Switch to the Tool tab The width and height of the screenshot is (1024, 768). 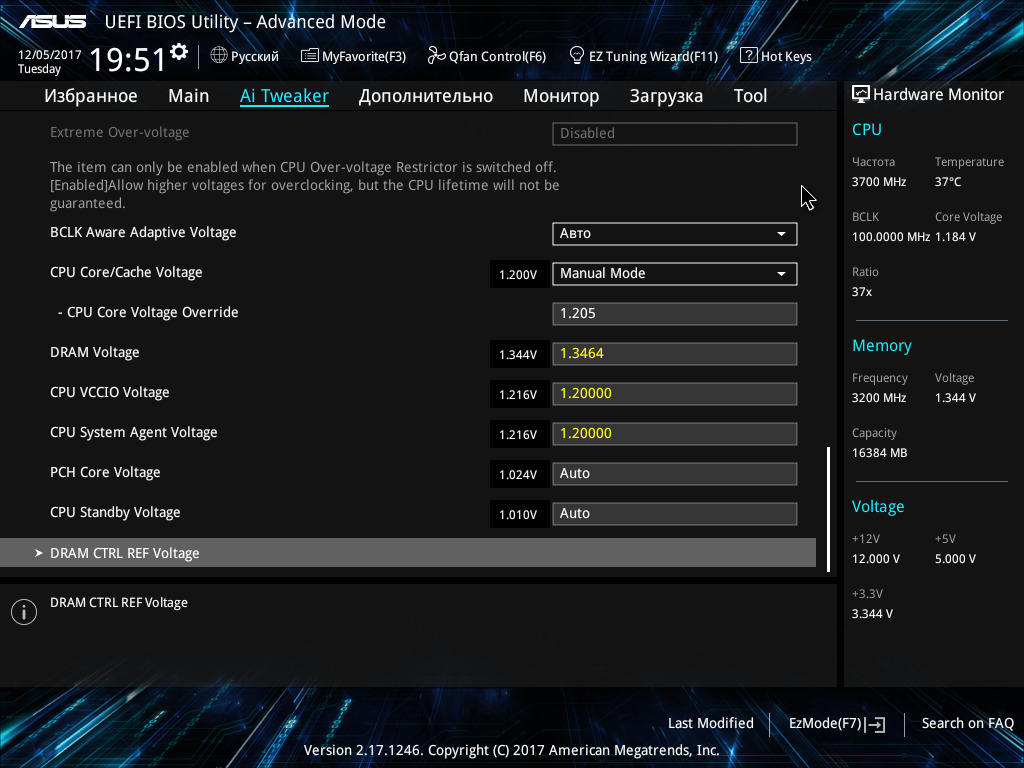coord(750,96)
